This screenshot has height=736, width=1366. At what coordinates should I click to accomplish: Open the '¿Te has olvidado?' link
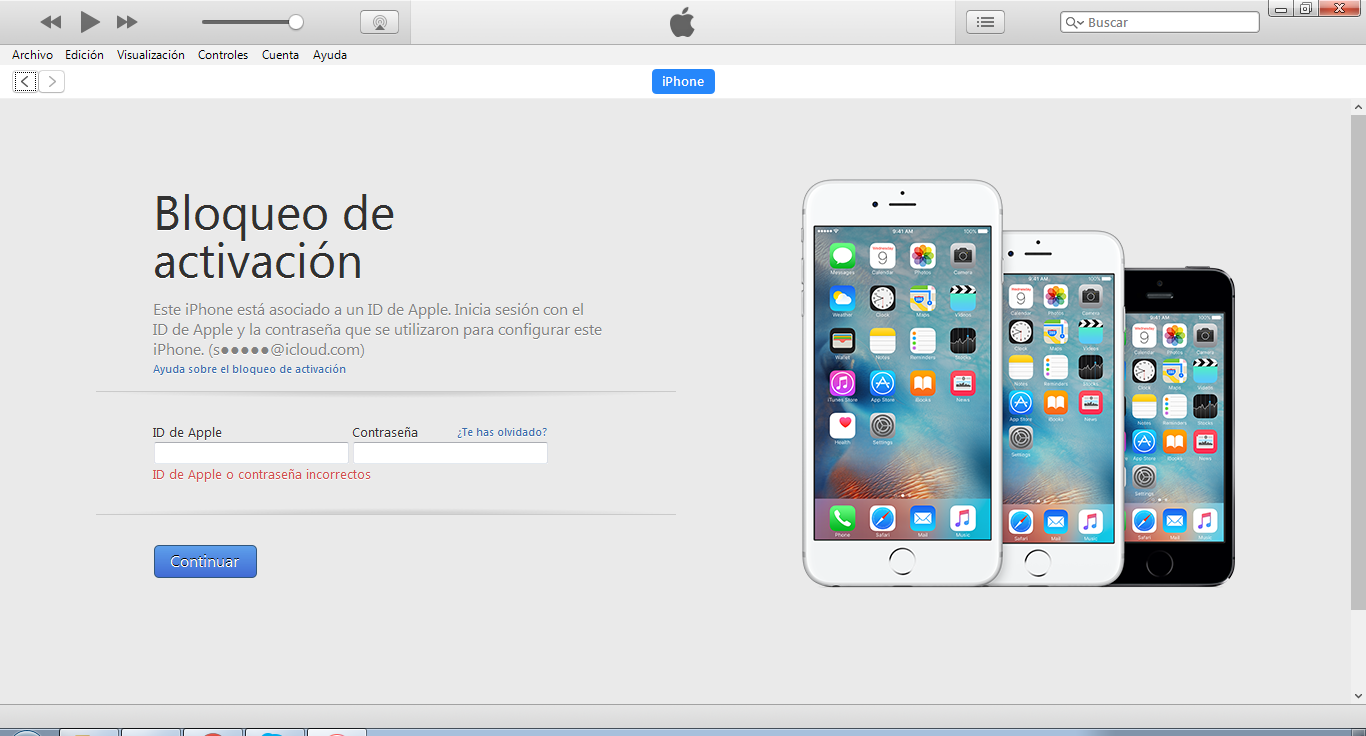[502, 432]
